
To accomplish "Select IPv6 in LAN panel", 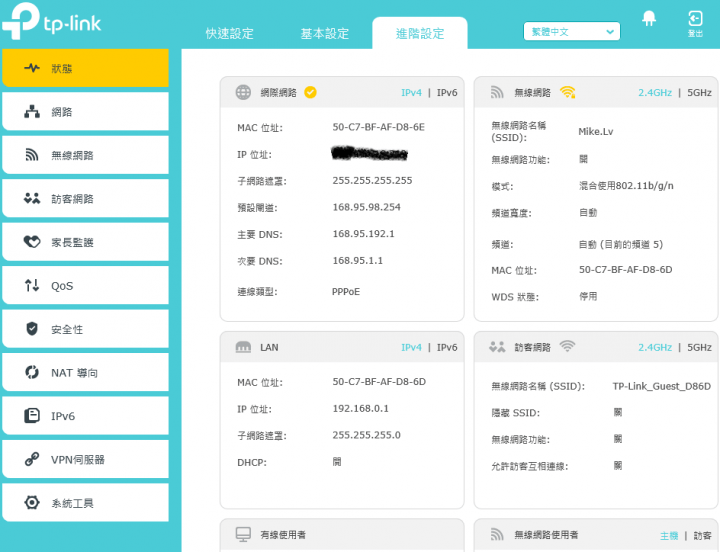I will coord(447,348).
